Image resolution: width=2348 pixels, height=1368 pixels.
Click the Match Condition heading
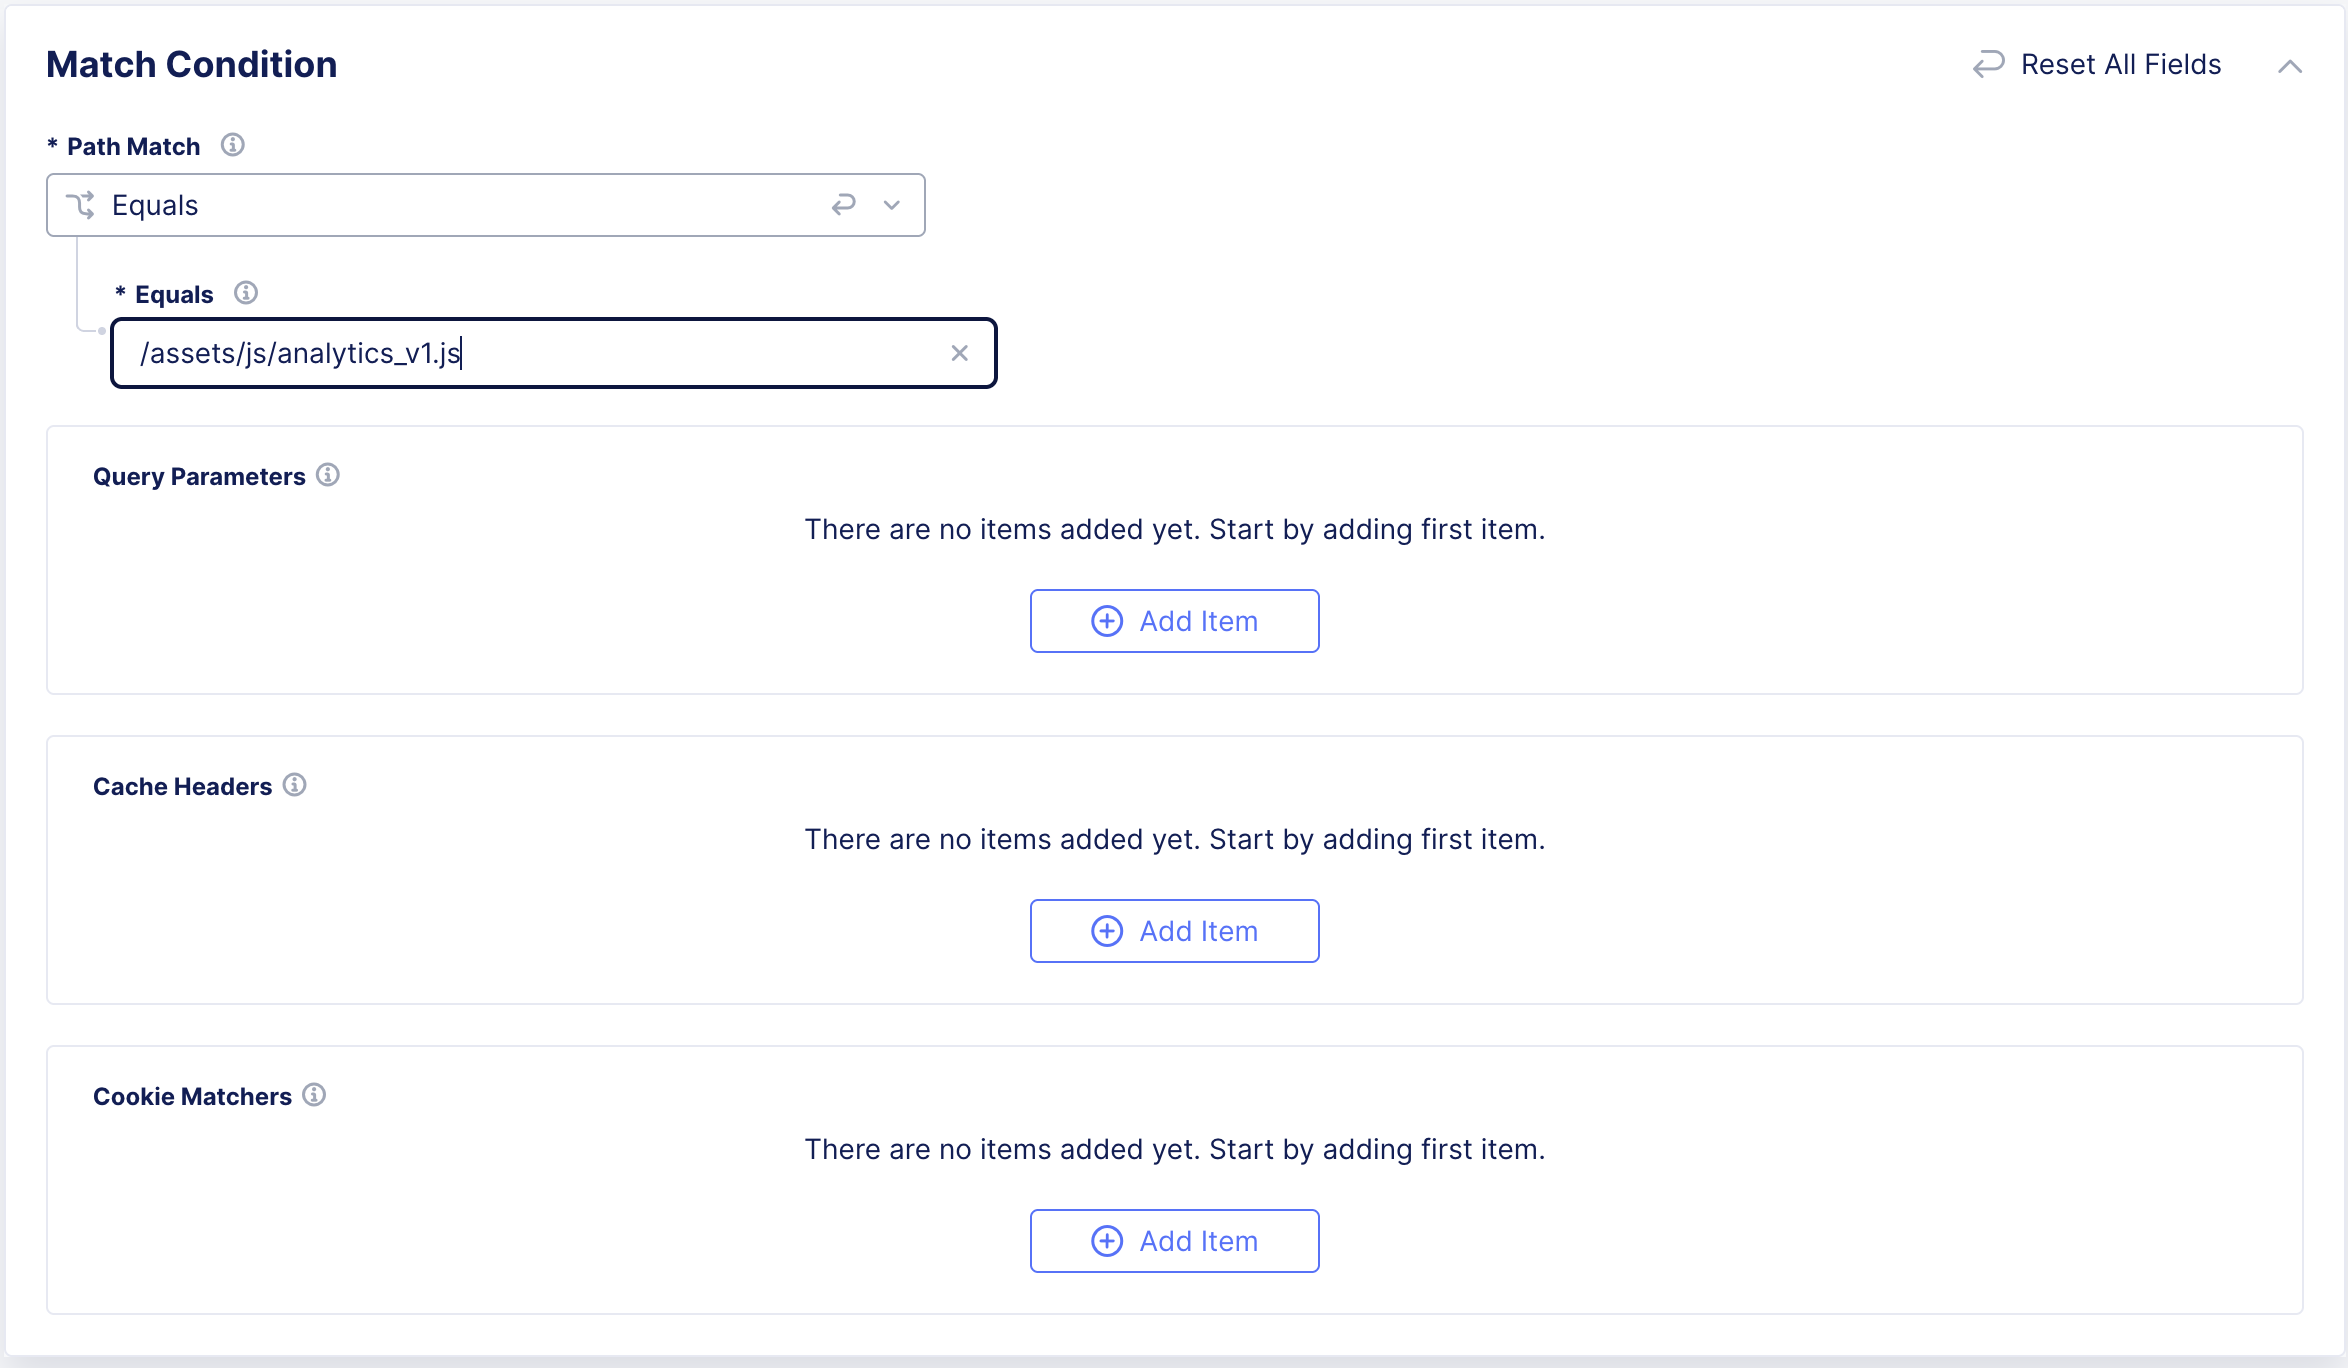[191, 64]
